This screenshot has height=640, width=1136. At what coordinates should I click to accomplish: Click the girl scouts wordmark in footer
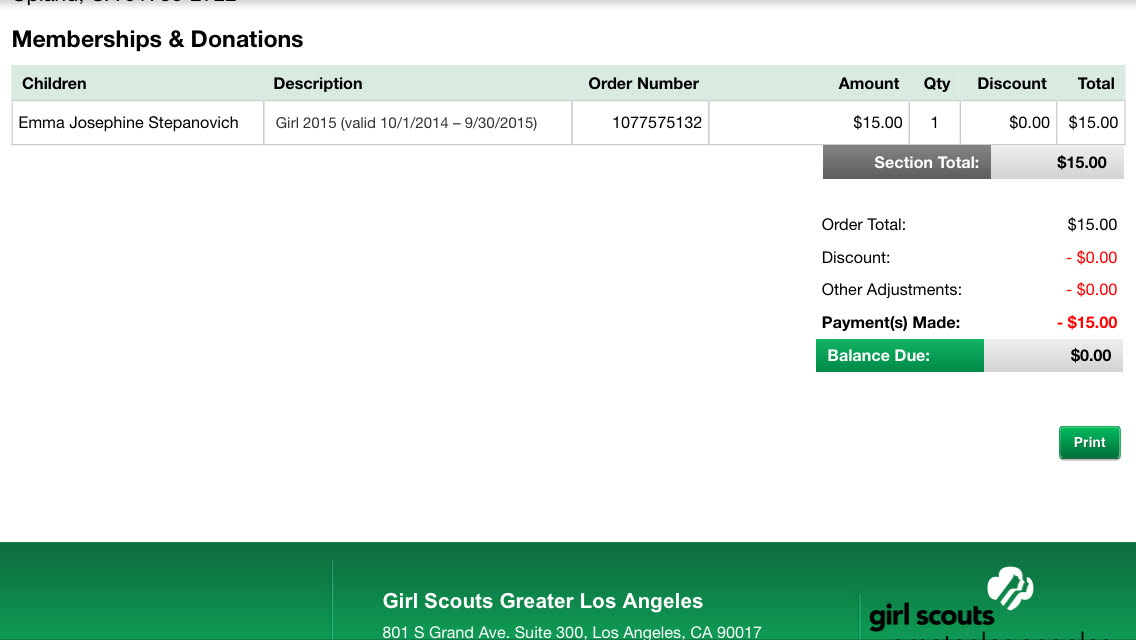point(931,614)
